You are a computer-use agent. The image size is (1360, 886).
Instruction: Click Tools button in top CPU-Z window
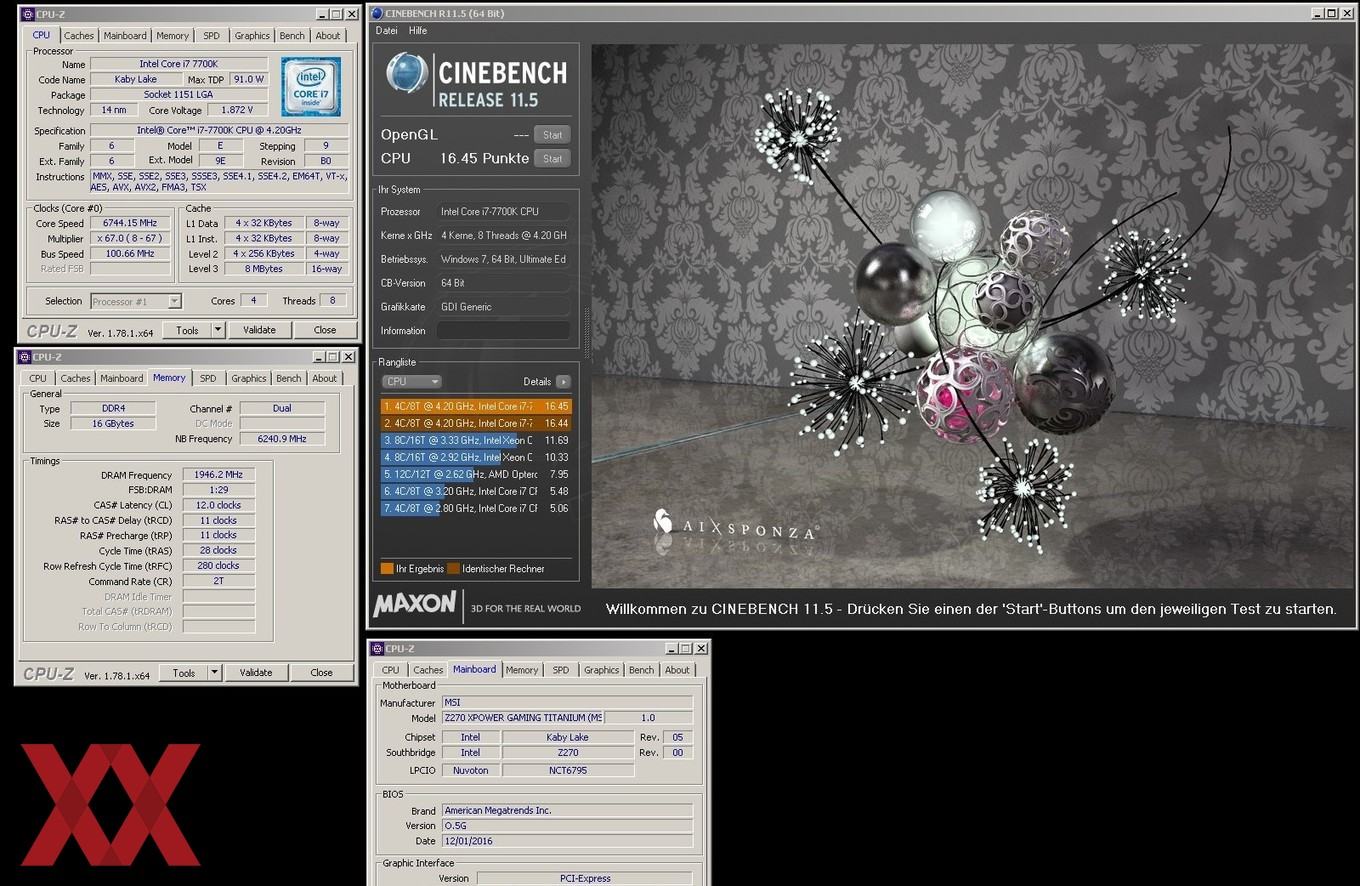point(187,330)
